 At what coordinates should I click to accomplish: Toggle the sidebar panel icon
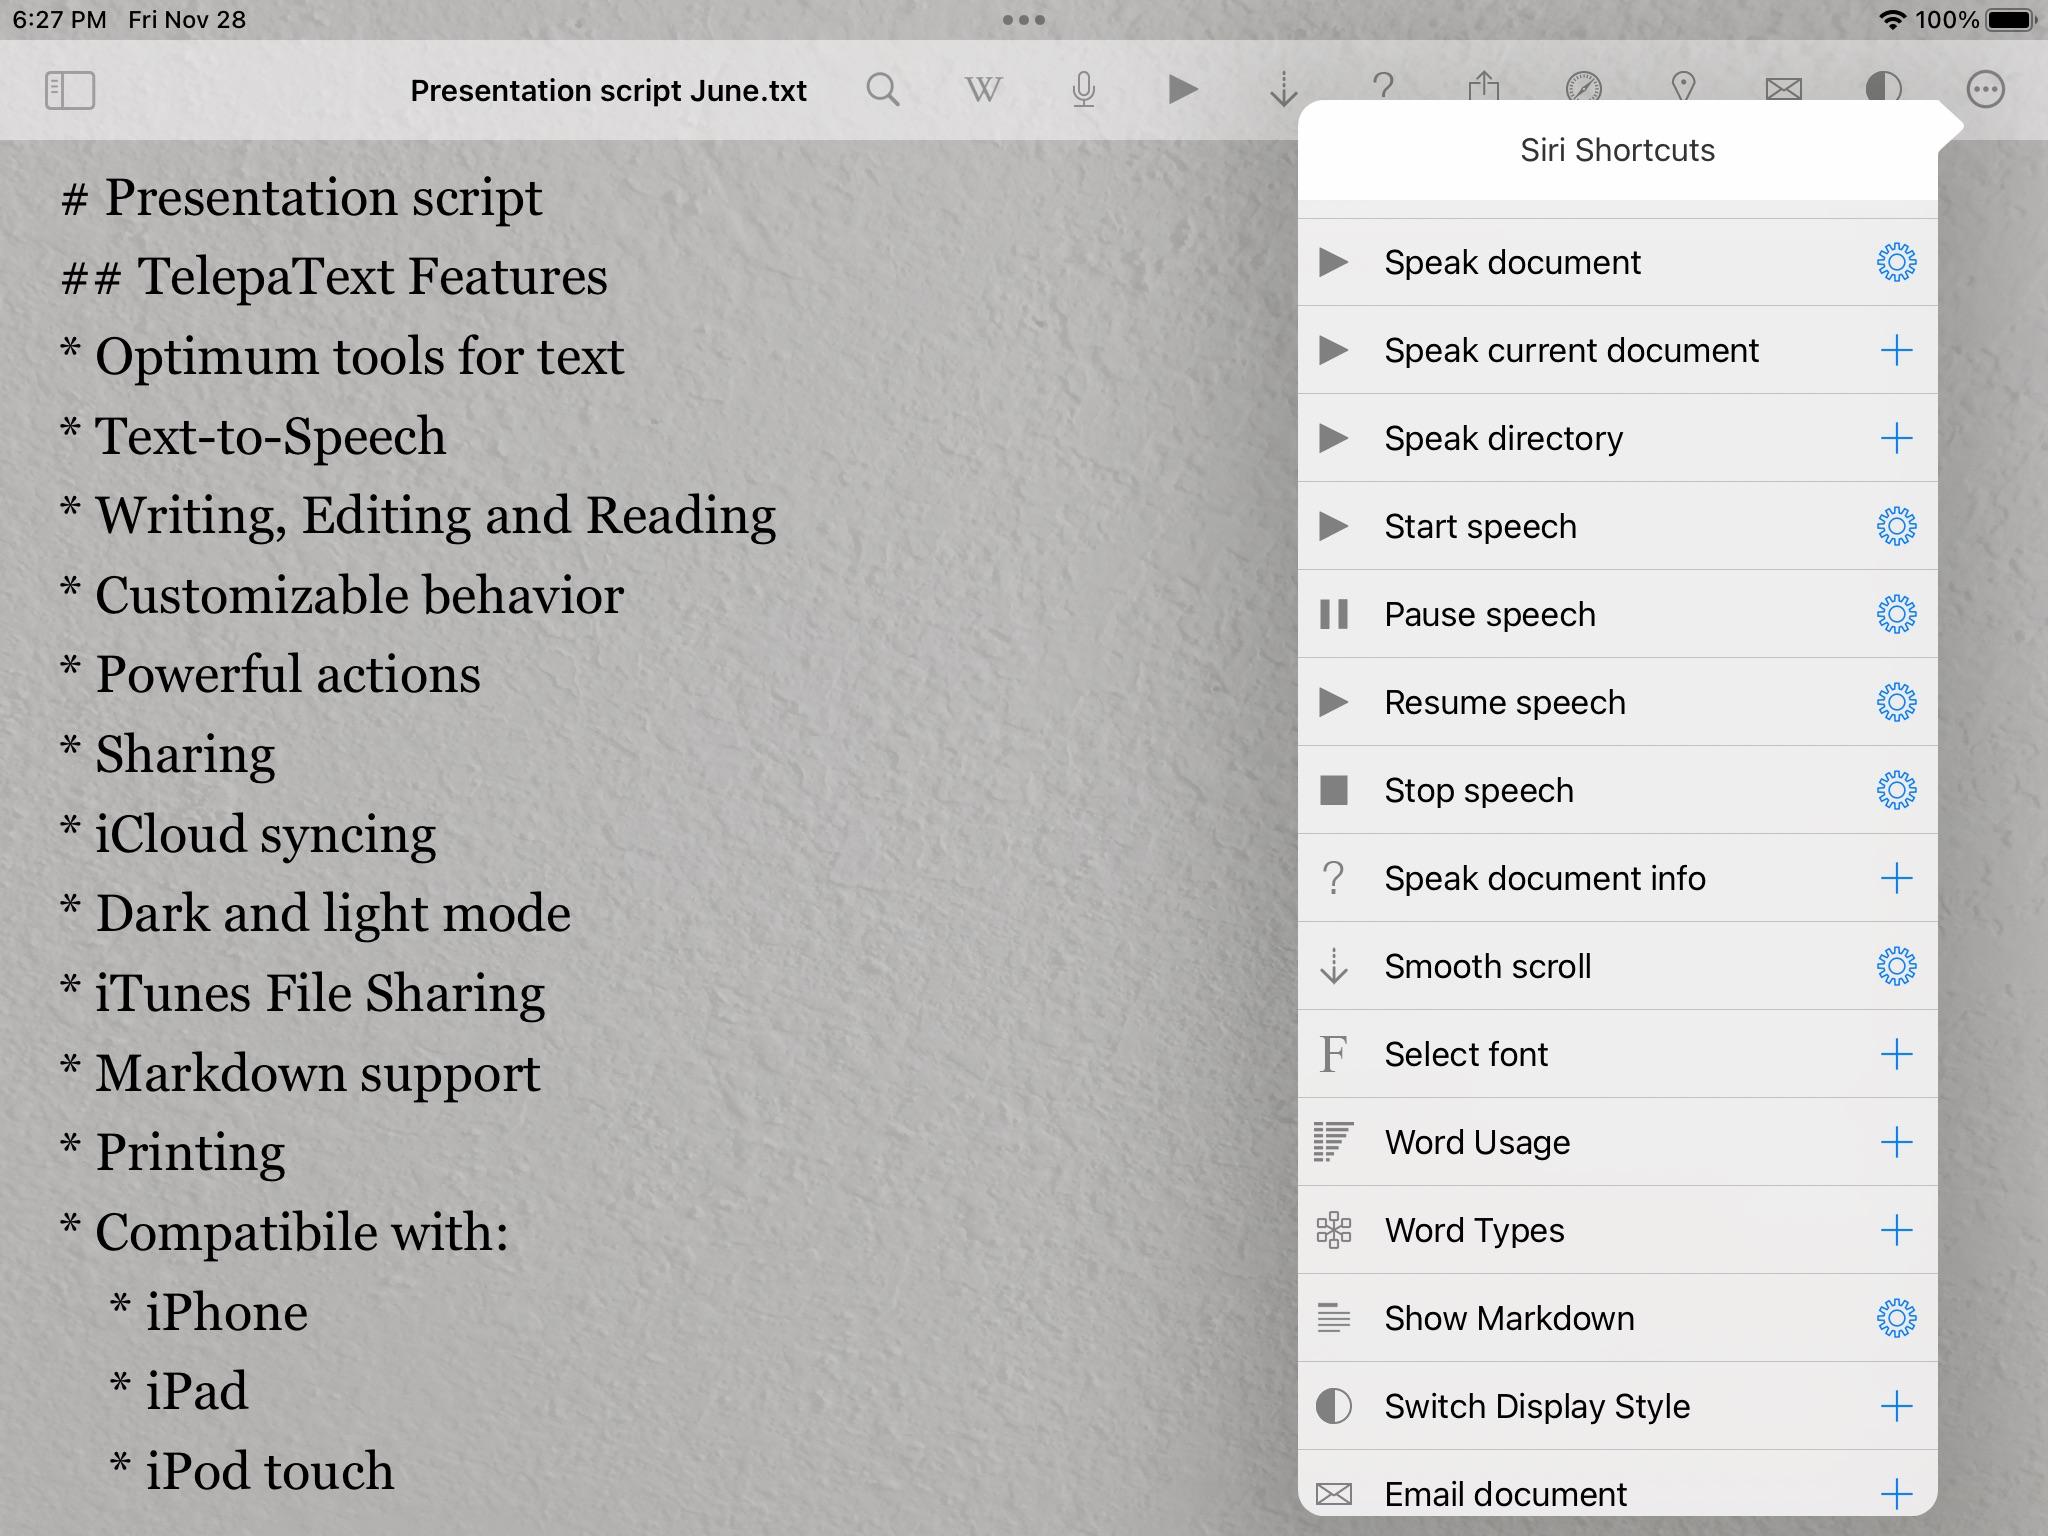tap(70, 90)
